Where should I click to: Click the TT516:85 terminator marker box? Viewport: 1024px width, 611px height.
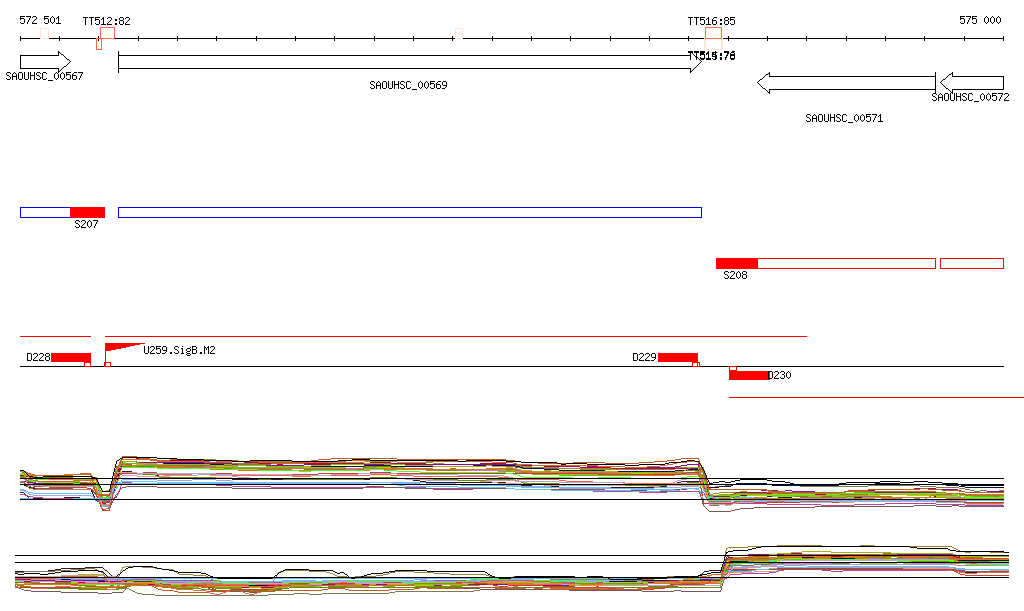pyautogui.click(x=713, y=33)
